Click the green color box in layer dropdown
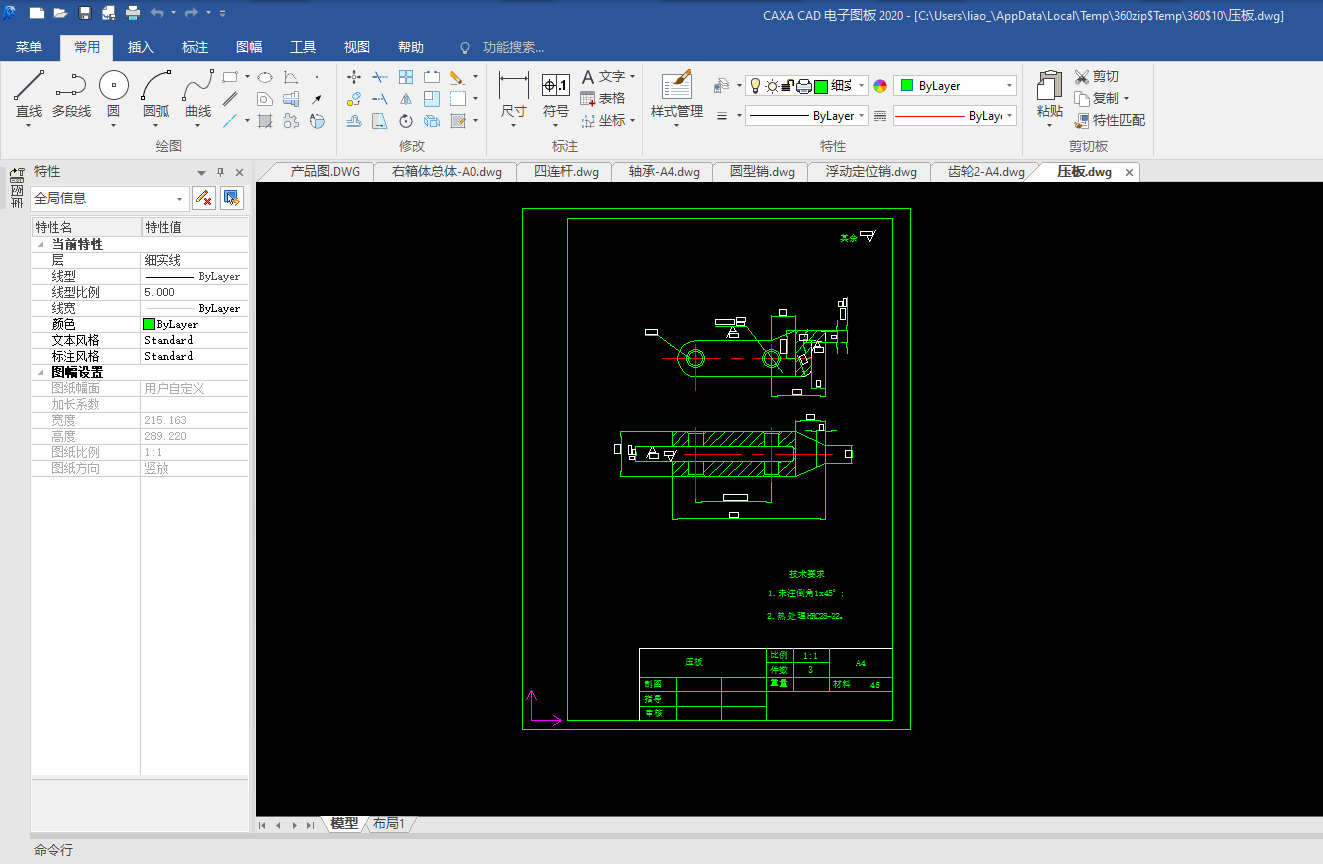This screenshot has width=1323, height=864. pos(820,86)
